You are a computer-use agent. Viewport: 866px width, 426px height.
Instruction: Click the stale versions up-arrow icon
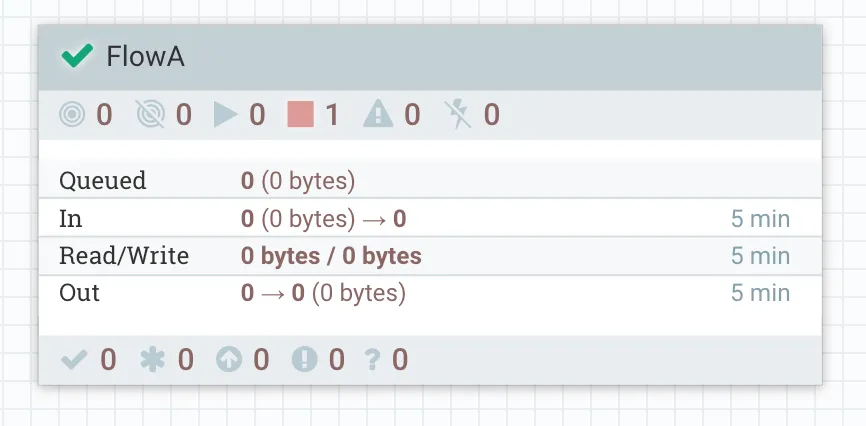click(x=229, y=359)
